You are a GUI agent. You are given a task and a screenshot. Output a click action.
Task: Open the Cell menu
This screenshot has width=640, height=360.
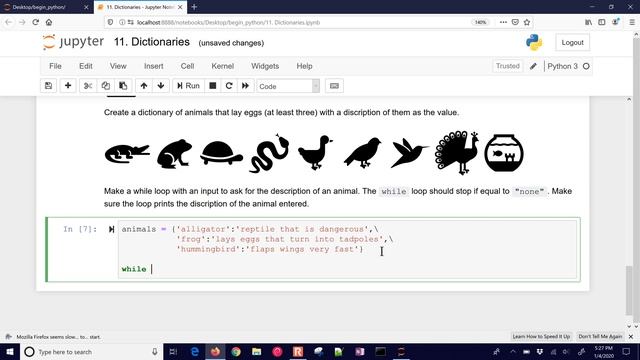[187, 66]
